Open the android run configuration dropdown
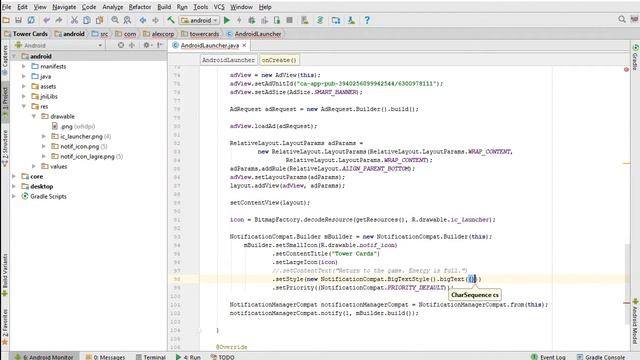Image resolution: width=640 pixels, height=360 pixels. 199,20
